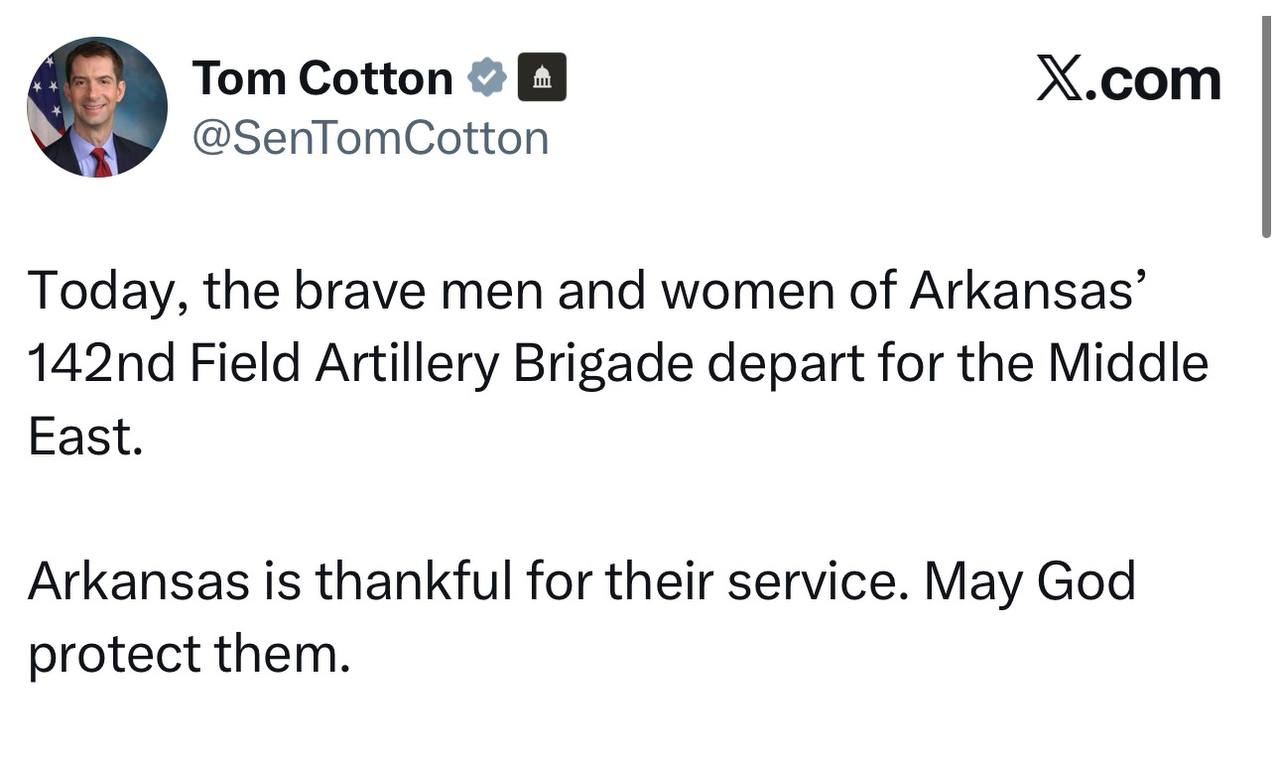Open Tom Cotton's profile picture
The image size is (1280, 759).
(x=97, y=107)
